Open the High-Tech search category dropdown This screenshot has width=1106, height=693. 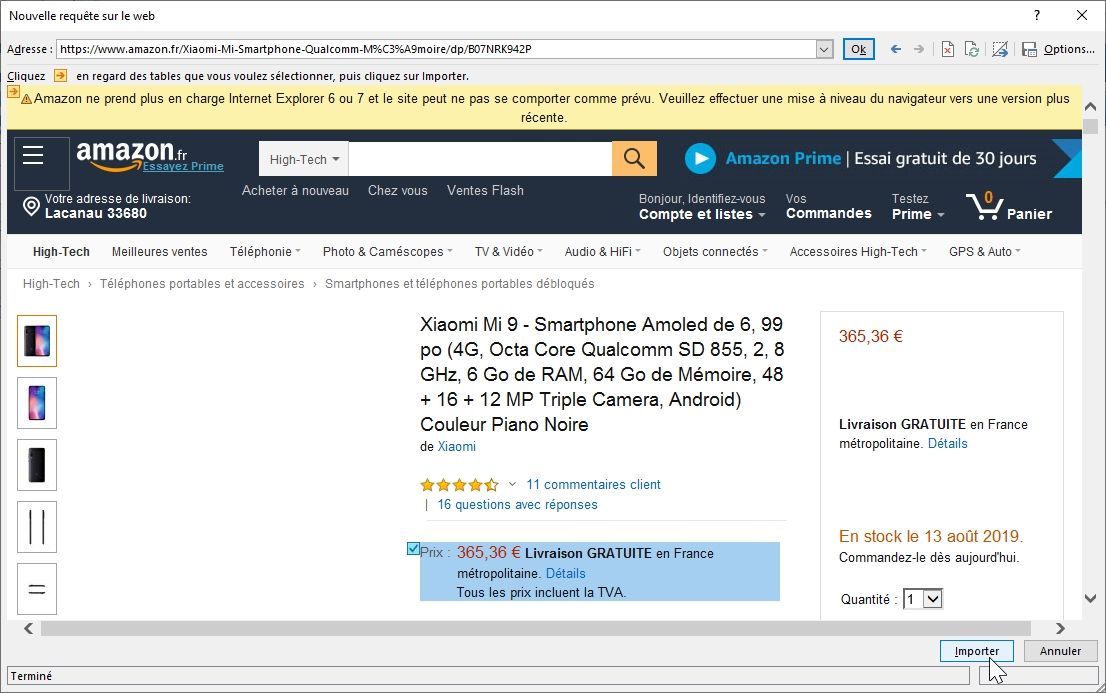tap(304, 159)
